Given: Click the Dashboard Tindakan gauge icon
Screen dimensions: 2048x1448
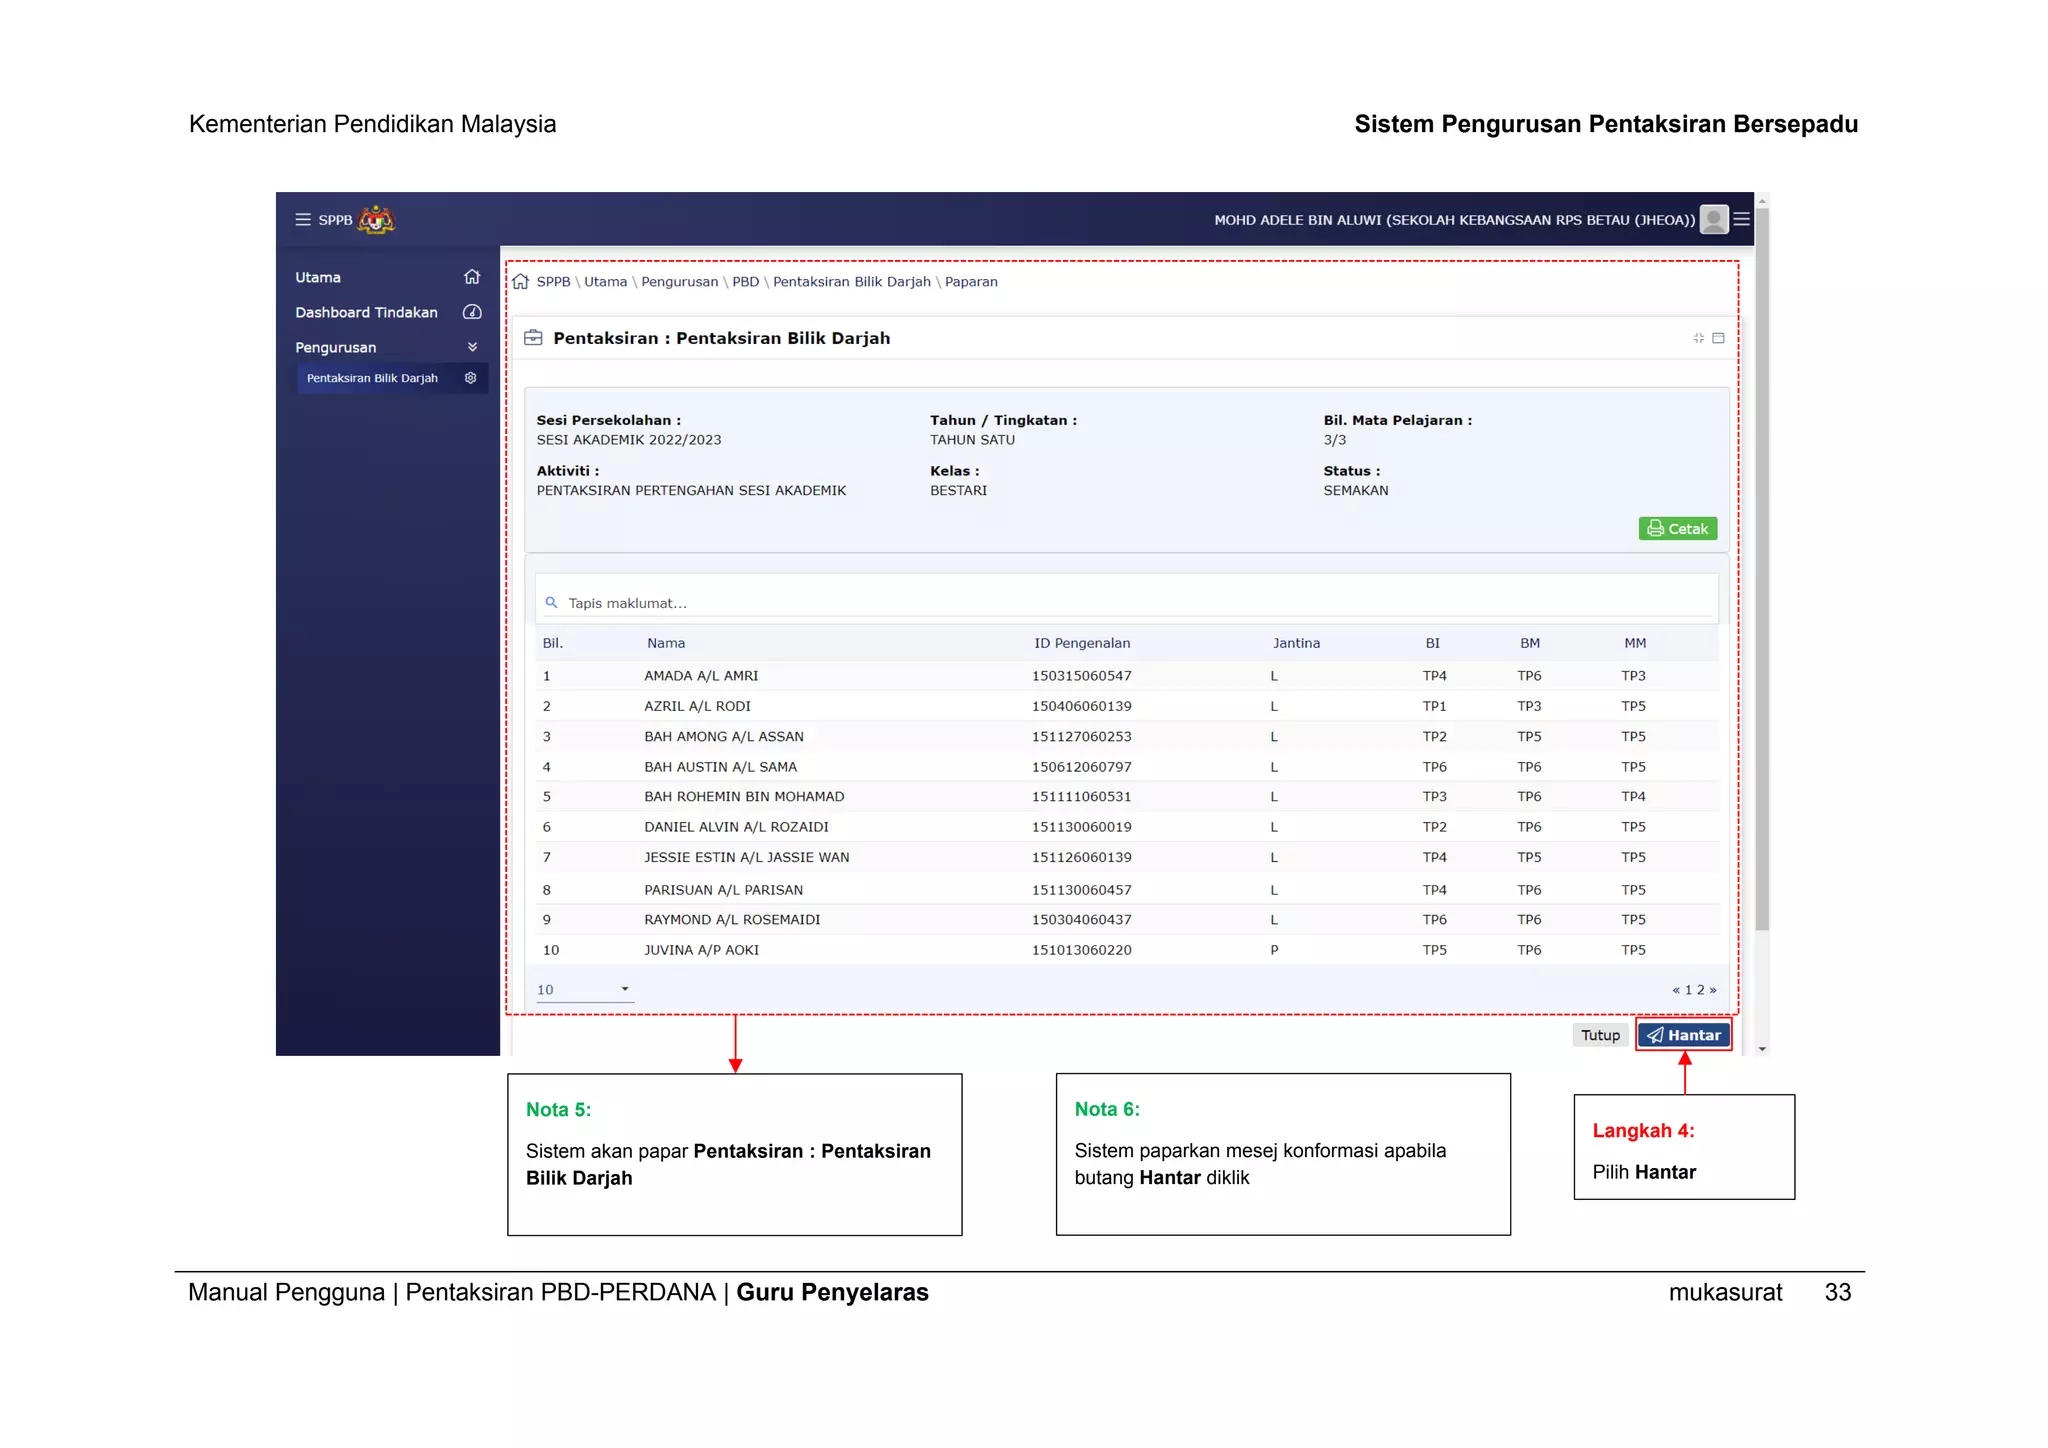Looking at the screenshot, I should [472, 312].
